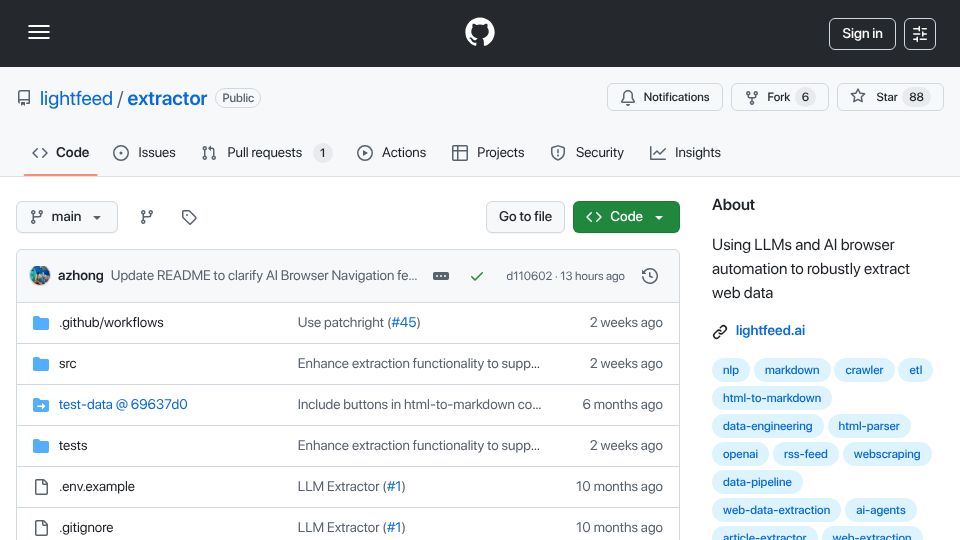Open the extractor repository link
This screenshot has height=540, width=960.
(167, 98)
